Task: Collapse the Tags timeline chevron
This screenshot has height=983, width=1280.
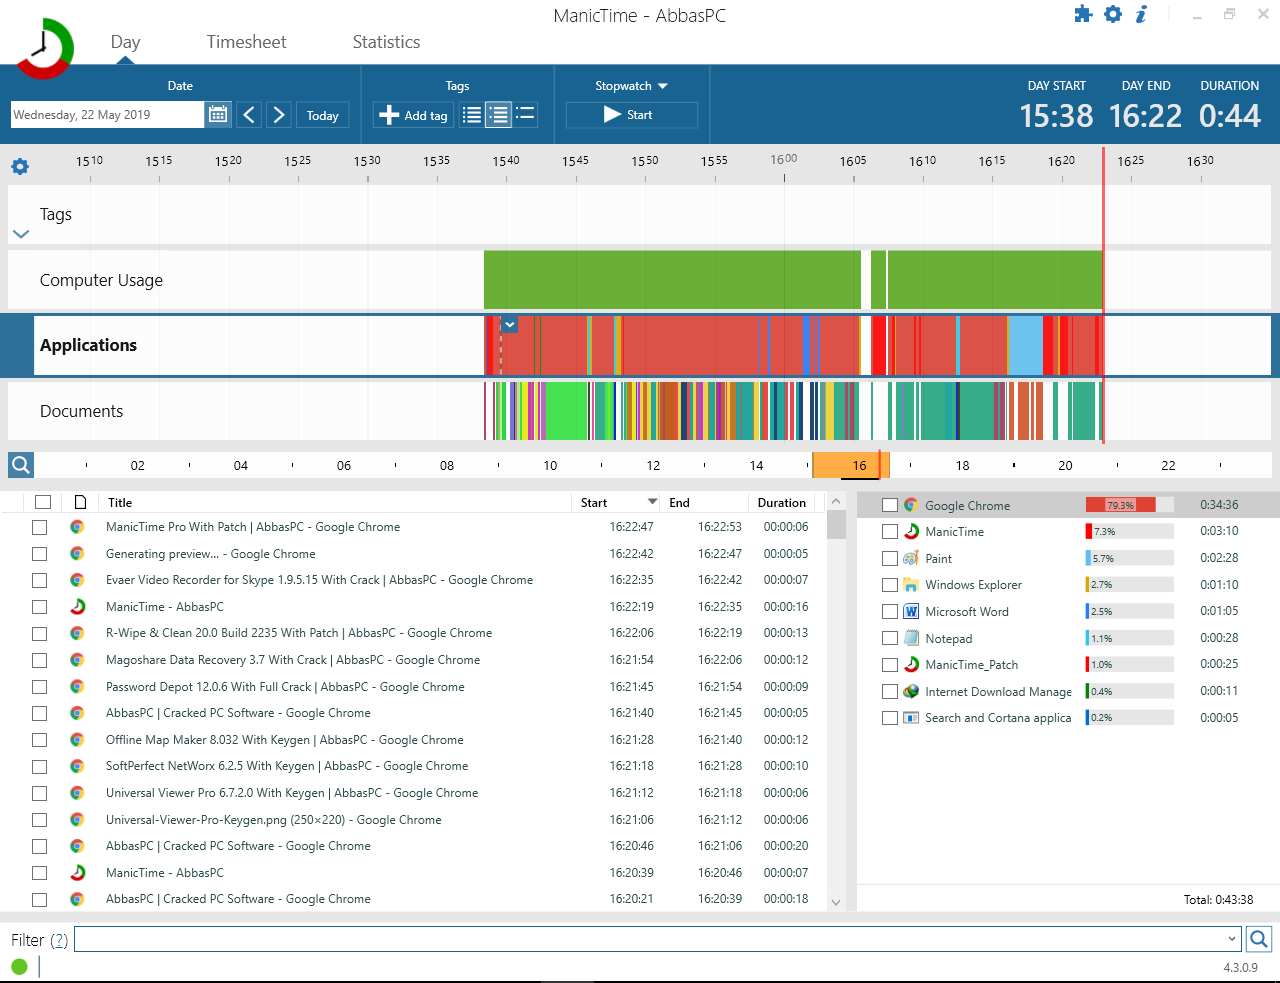Action: [x=21, y=234]
